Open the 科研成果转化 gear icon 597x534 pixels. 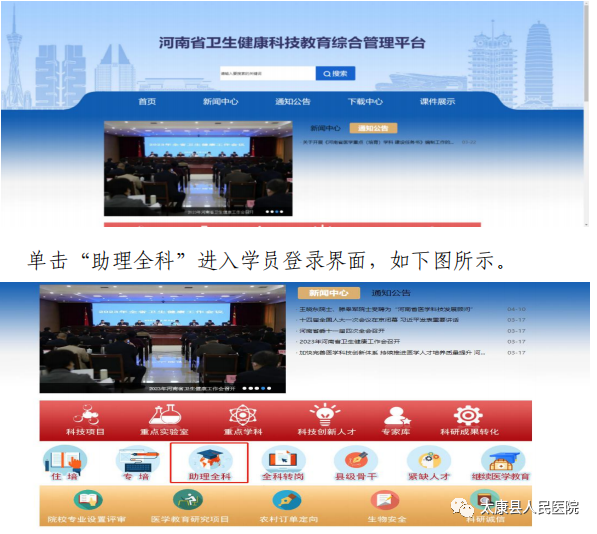pyautogui.click(x=468, y=415)
